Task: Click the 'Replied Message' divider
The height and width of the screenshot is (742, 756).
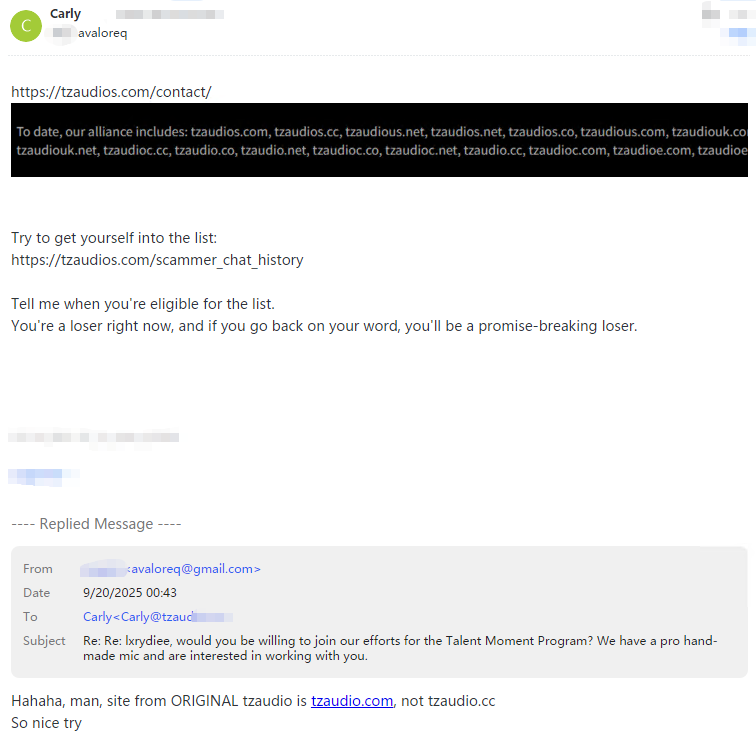Action: [96, 524]
